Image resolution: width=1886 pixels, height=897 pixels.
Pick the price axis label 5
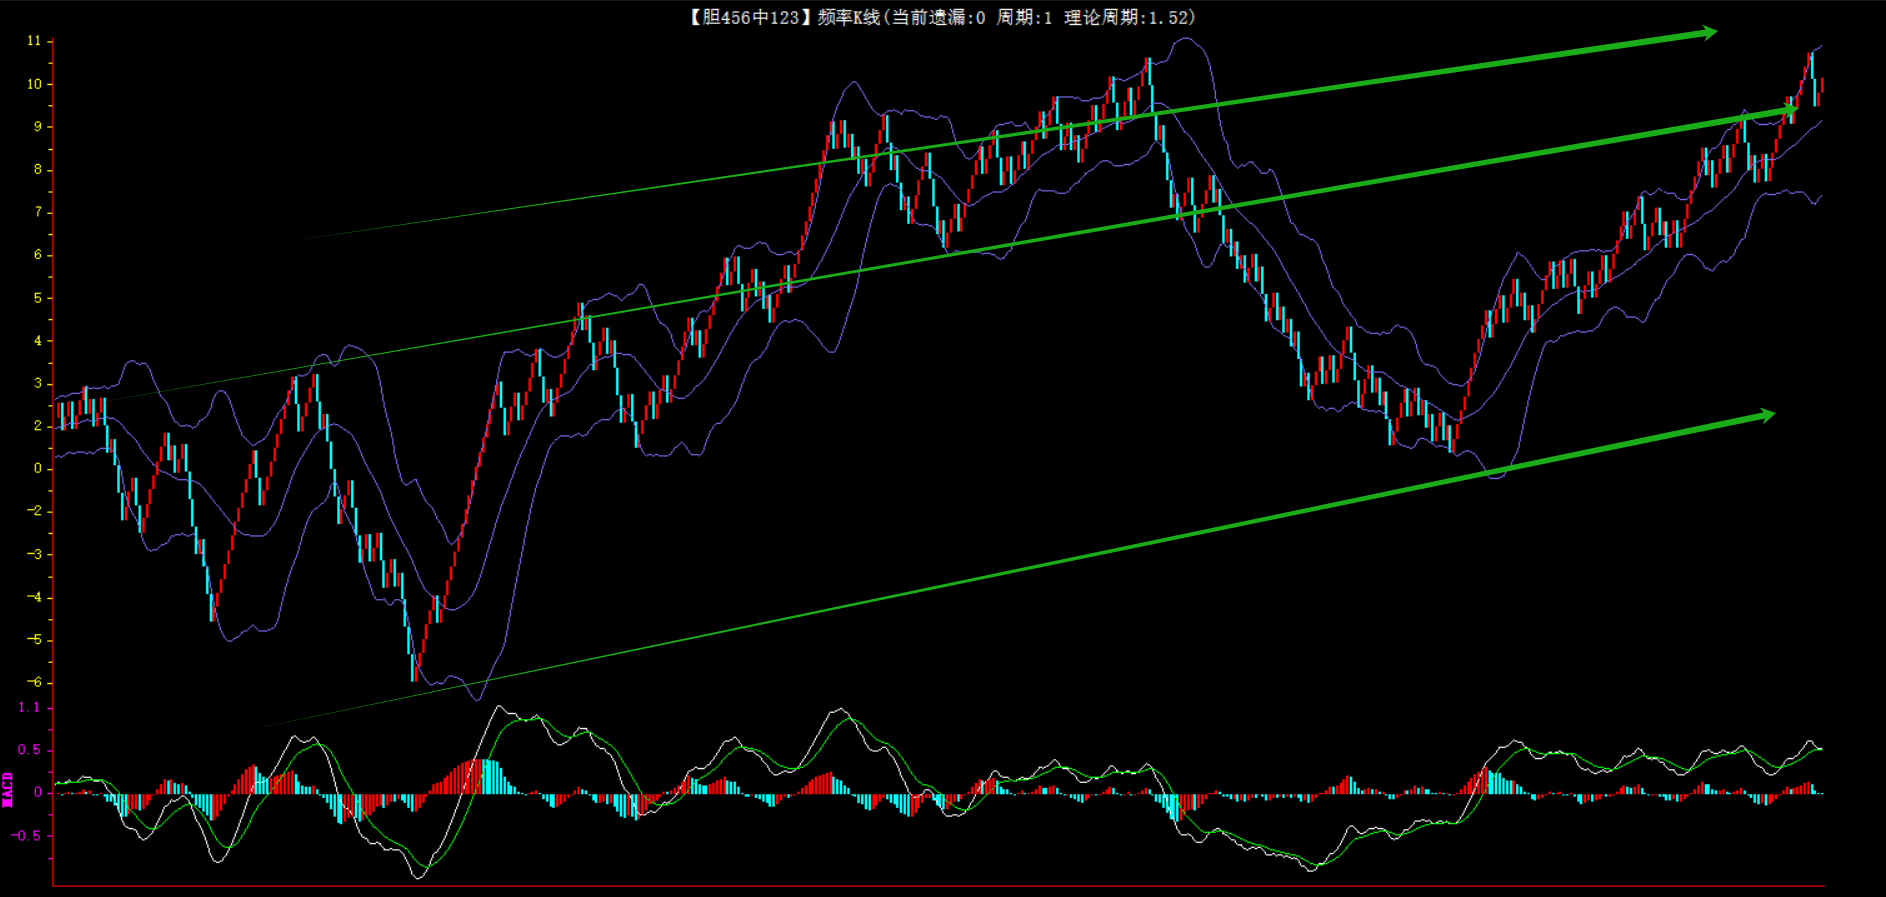(x=38, y=298)
